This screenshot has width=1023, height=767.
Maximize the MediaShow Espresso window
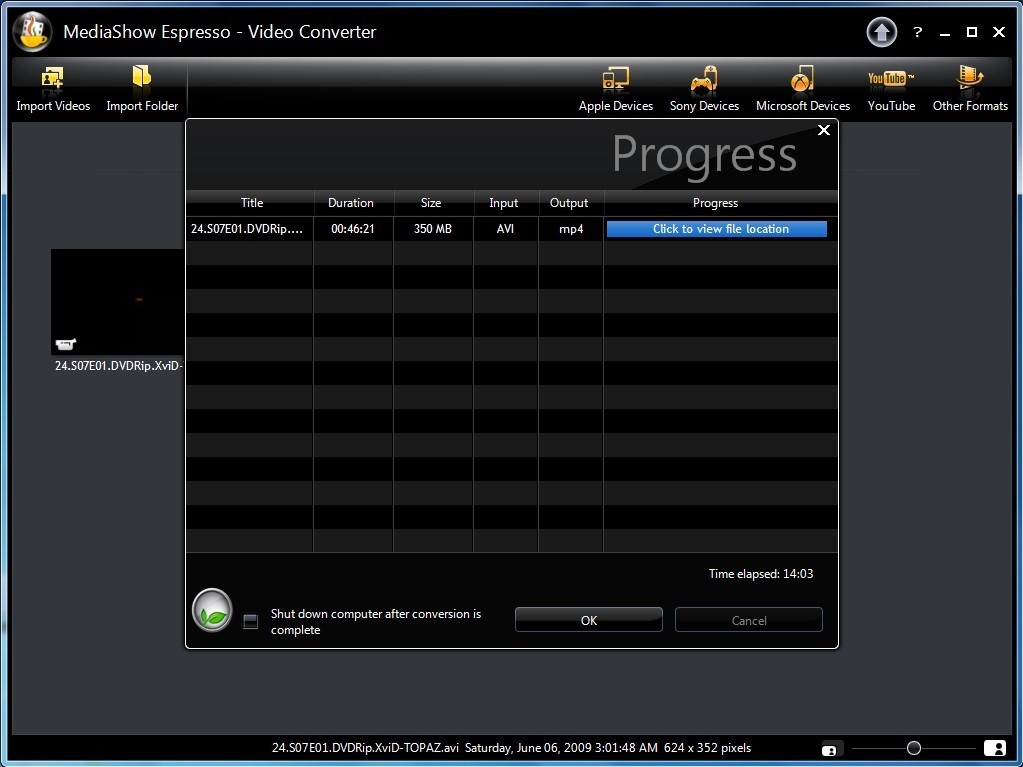[971, 32]
